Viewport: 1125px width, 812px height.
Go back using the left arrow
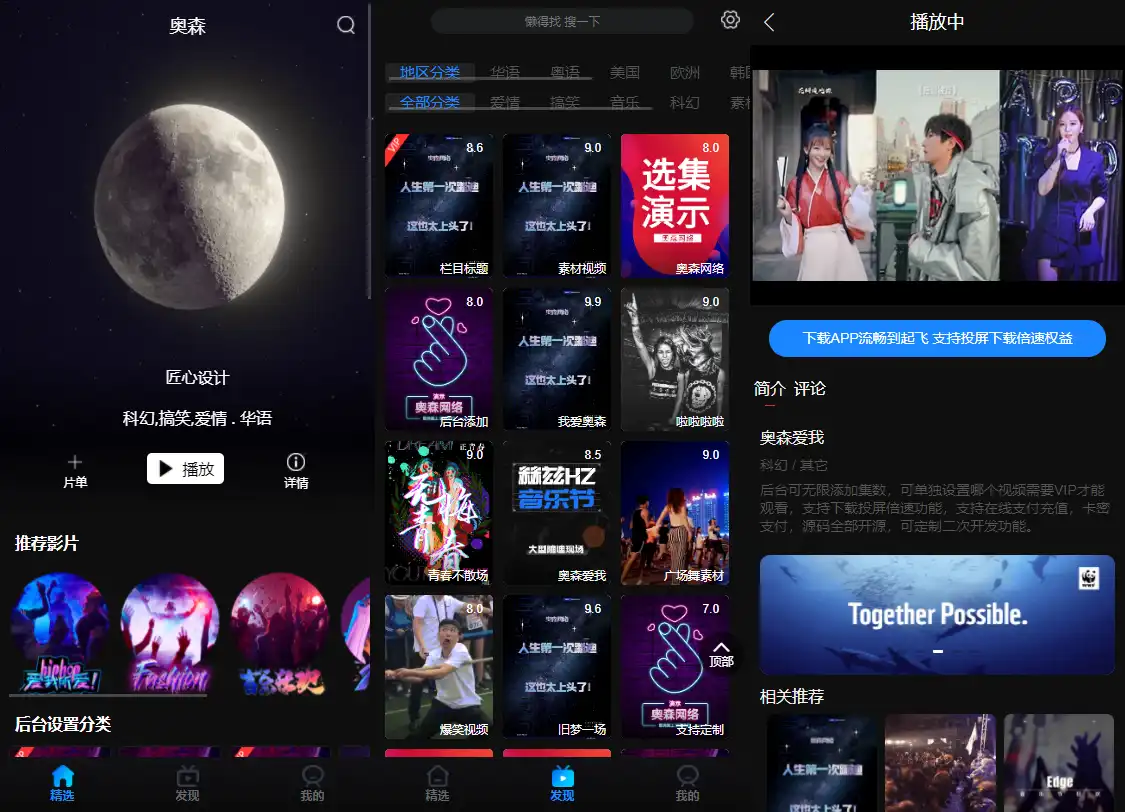[769, 23]
